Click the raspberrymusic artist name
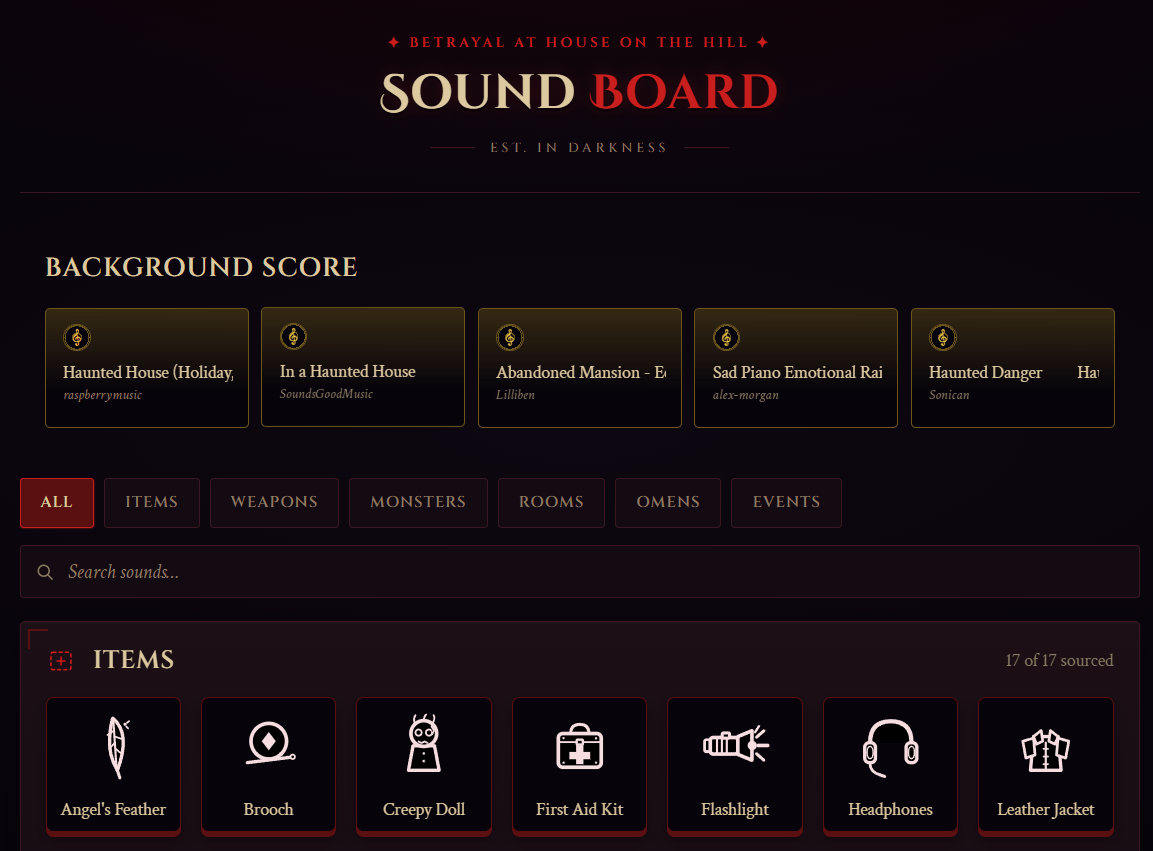The height and width of the screenshot is (851, 1153). [102, 395]
